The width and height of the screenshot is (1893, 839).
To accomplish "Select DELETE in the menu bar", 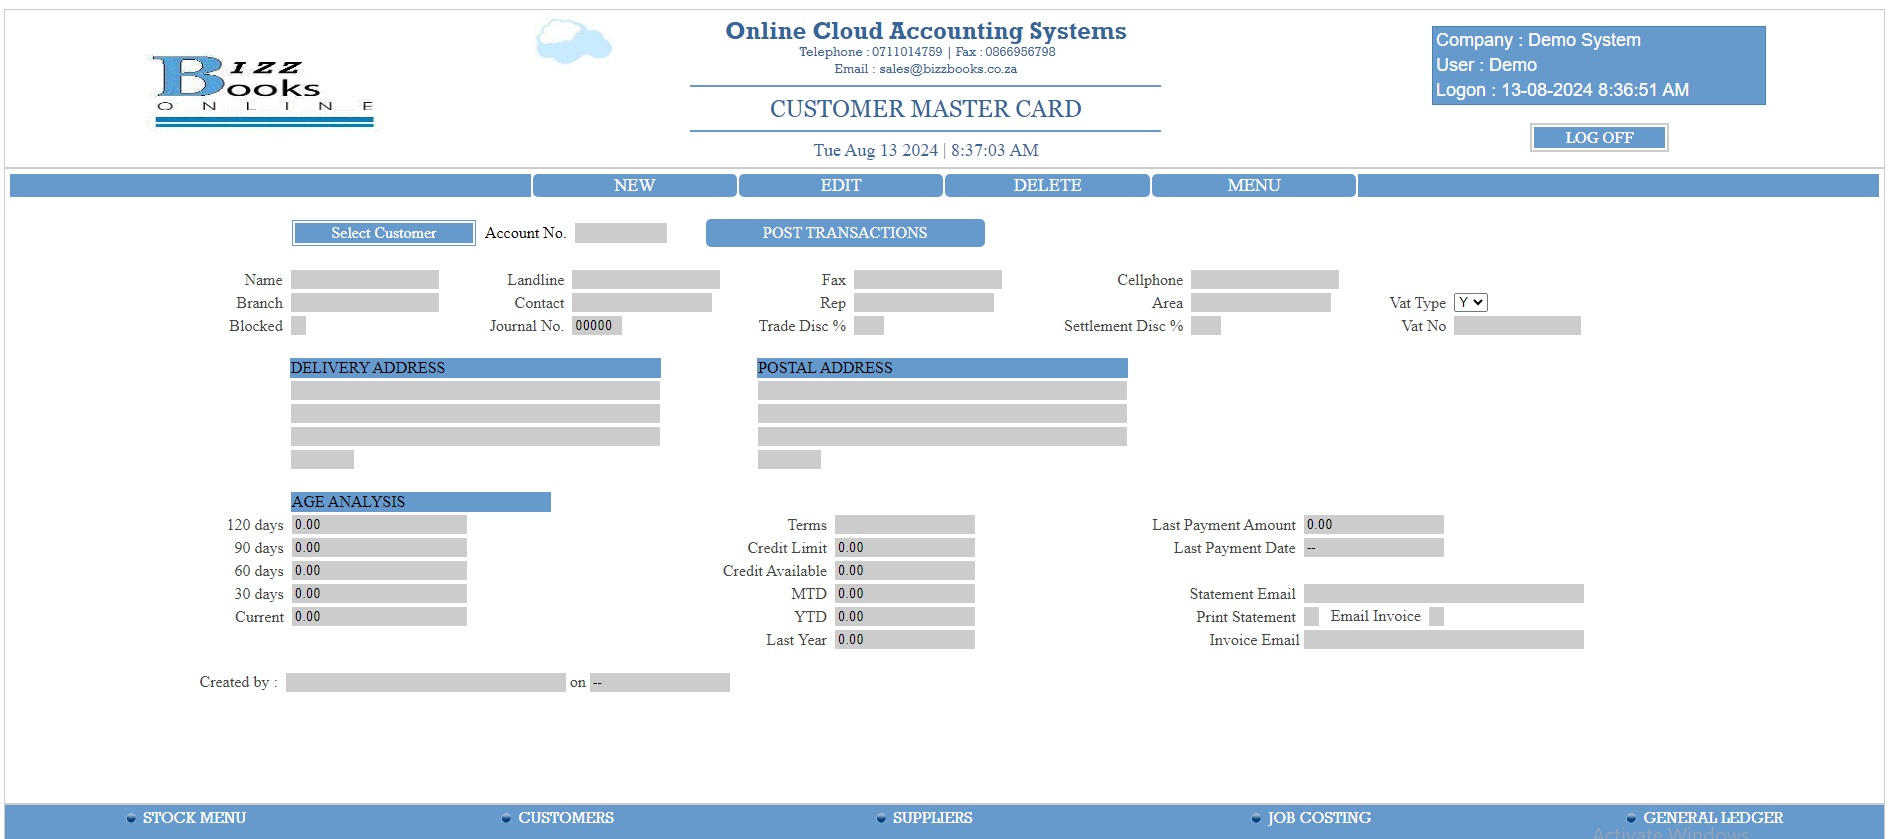I will (1047, 186).
